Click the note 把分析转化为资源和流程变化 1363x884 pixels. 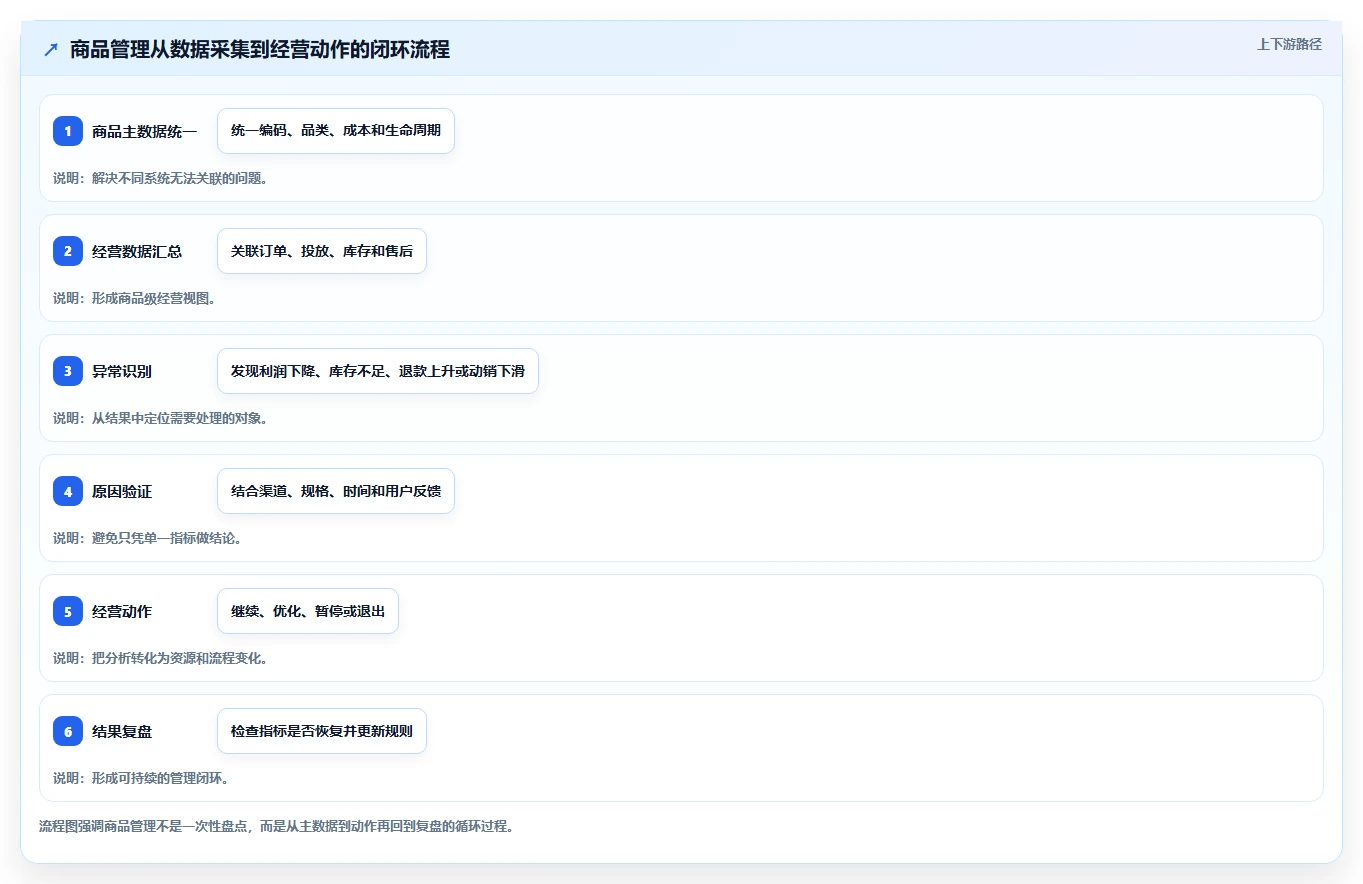tap(160, 658)
